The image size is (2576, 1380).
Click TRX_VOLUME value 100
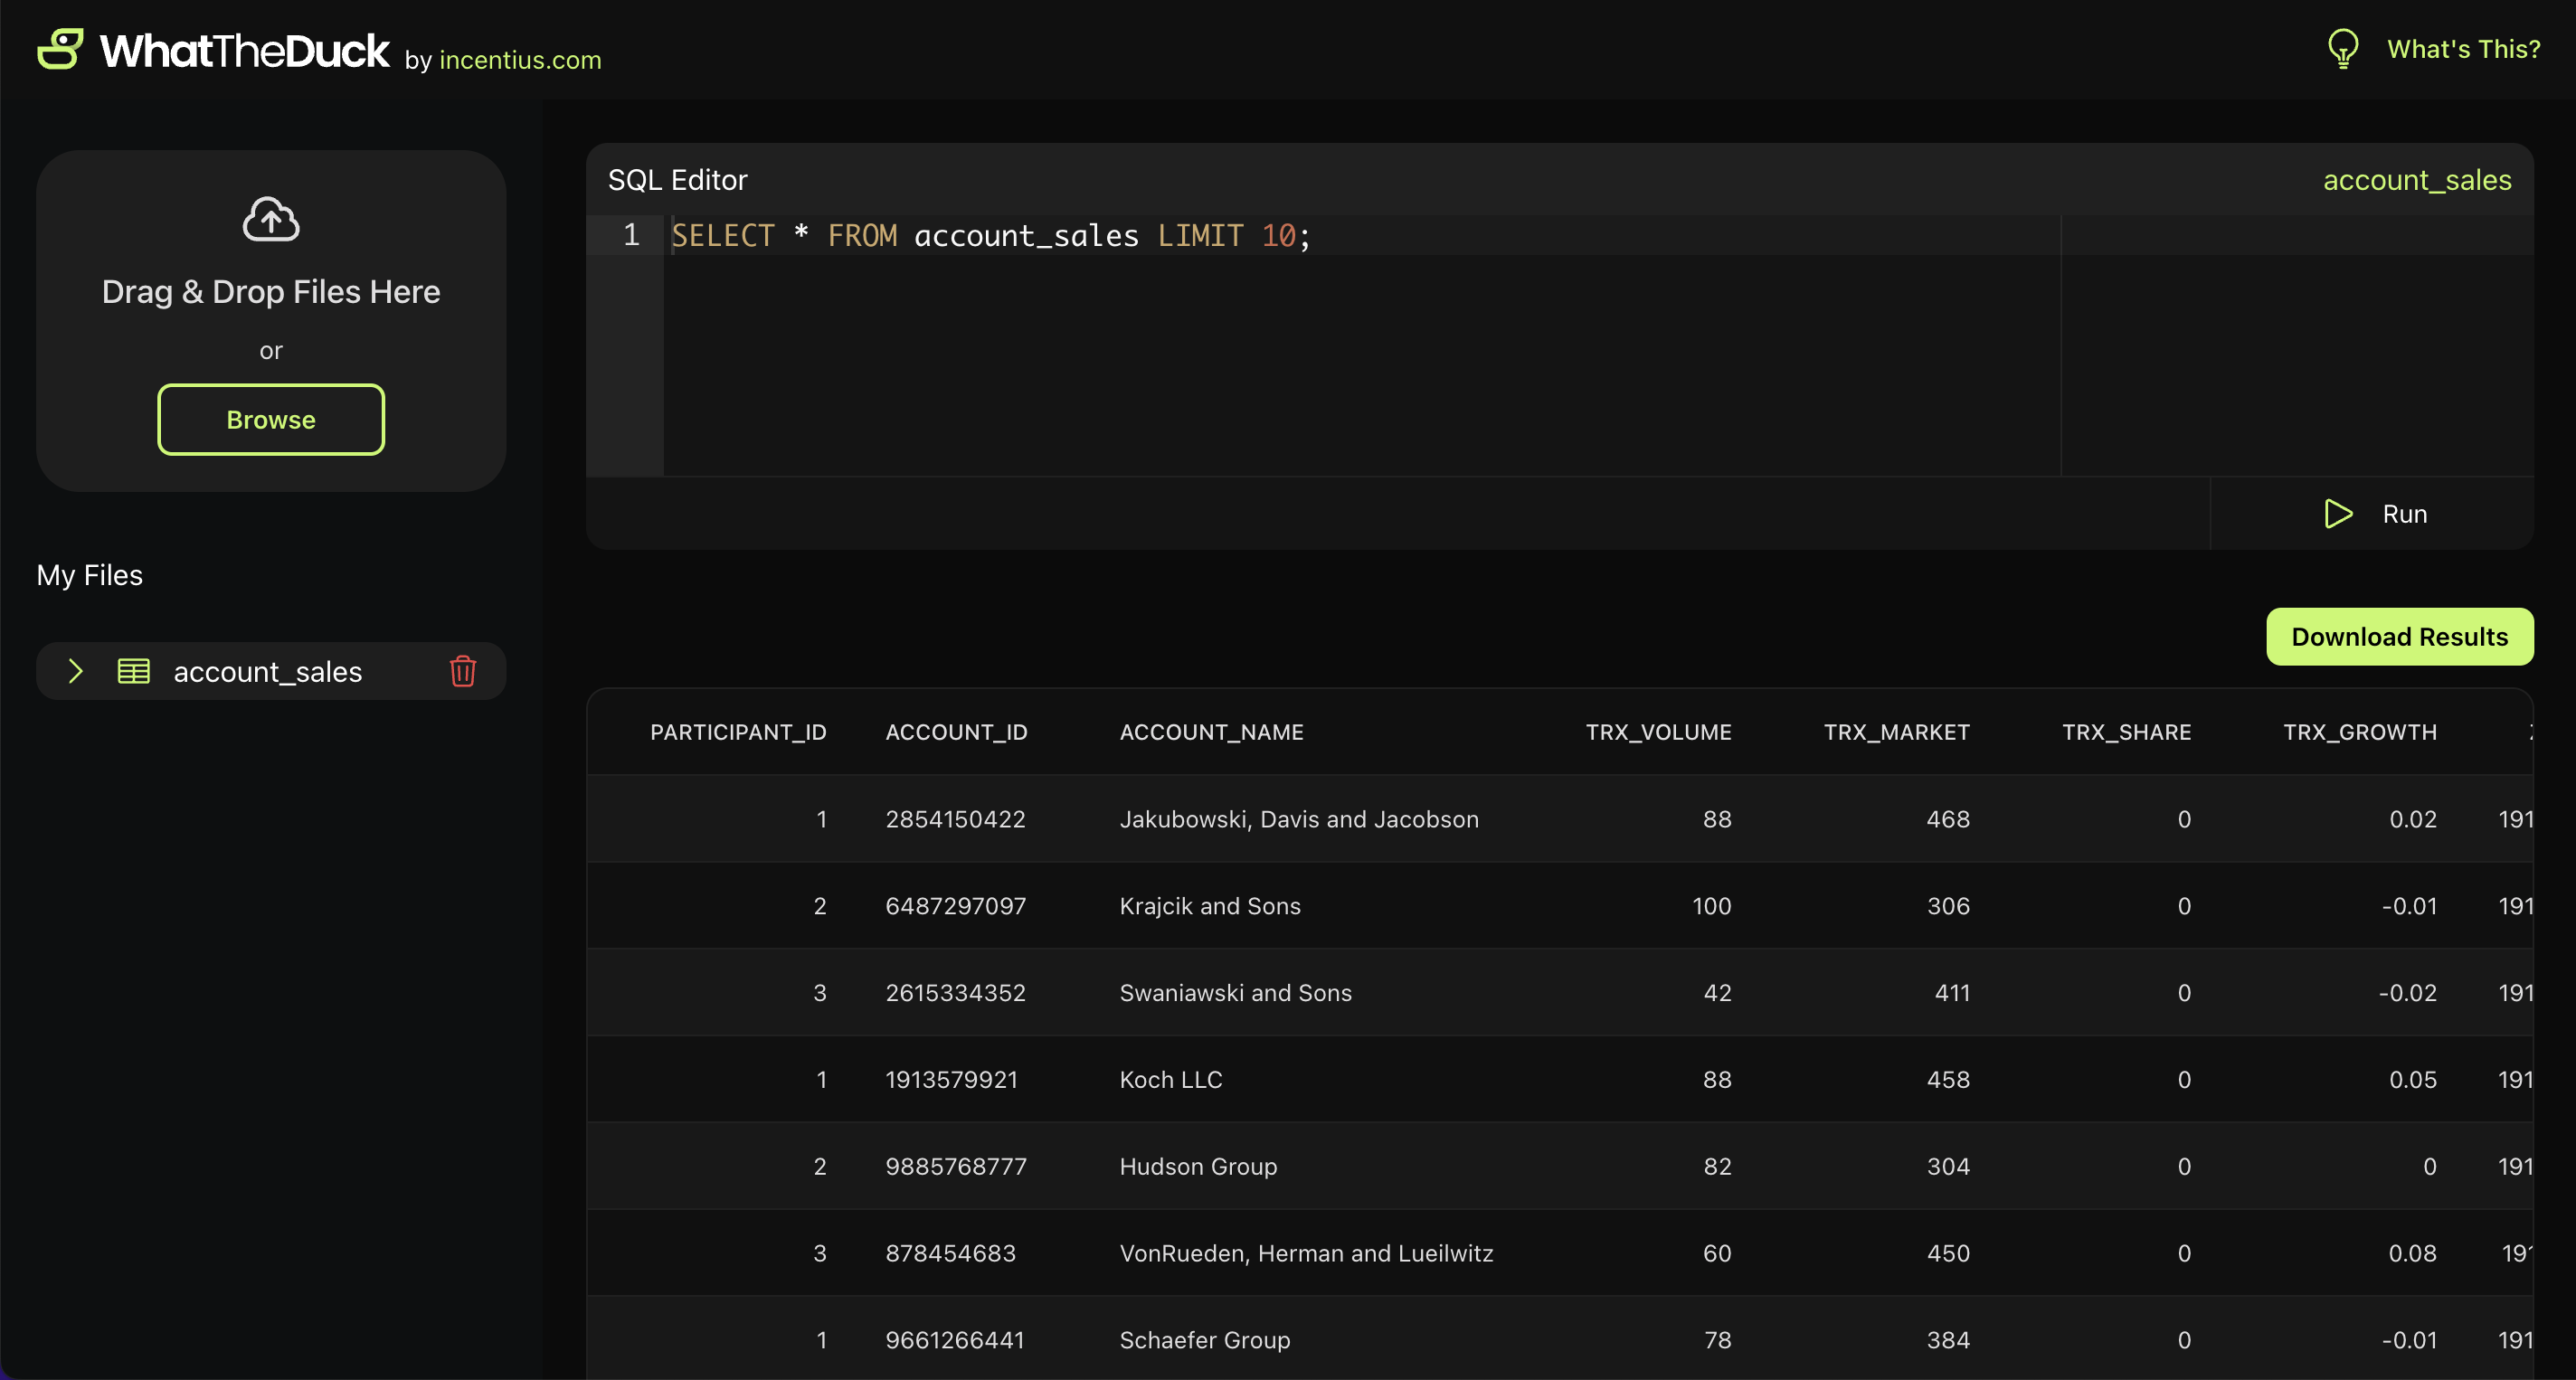tap(1711, 906)
